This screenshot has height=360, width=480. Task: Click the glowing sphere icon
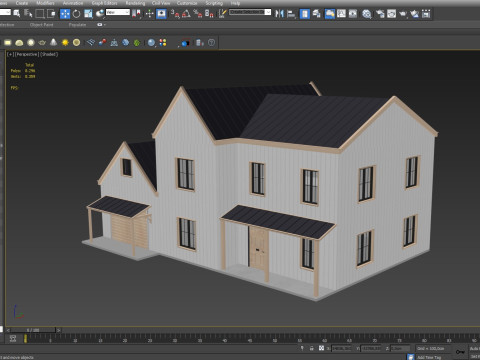31,43
